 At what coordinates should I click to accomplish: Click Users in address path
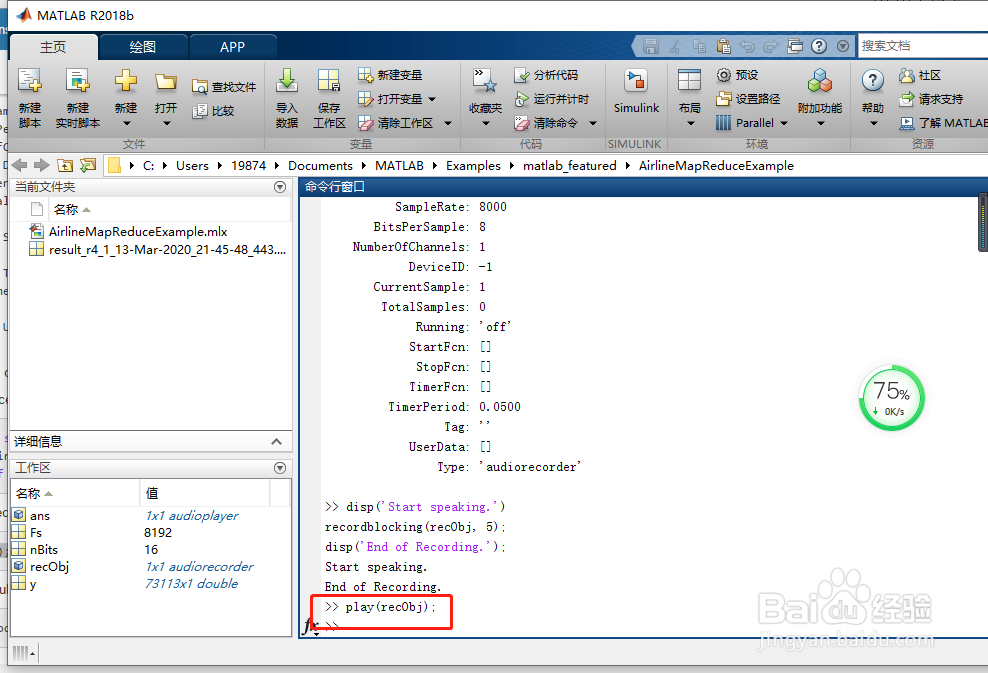pos(192,166)
